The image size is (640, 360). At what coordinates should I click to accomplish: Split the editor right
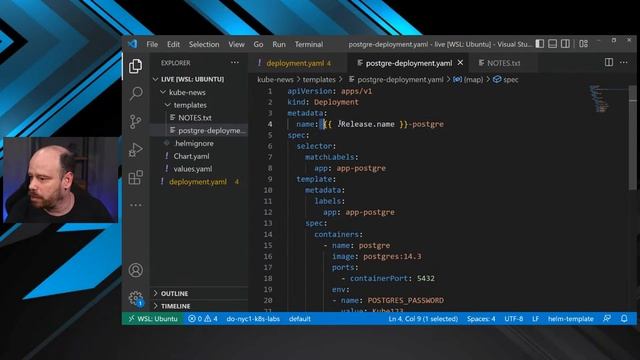tap(609, 62)
